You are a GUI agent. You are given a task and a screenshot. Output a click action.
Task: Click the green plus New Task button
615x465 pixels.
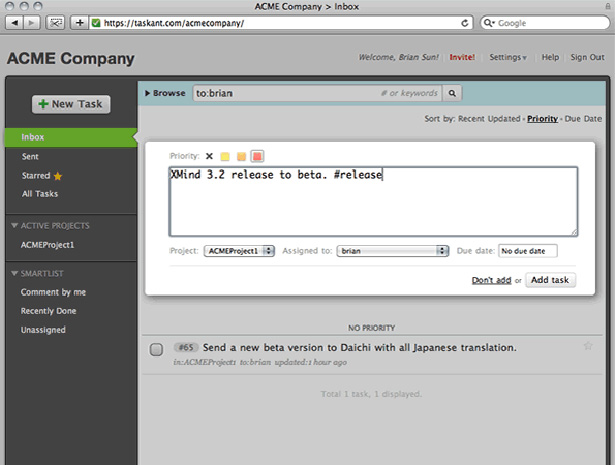[x=71, y=104]
